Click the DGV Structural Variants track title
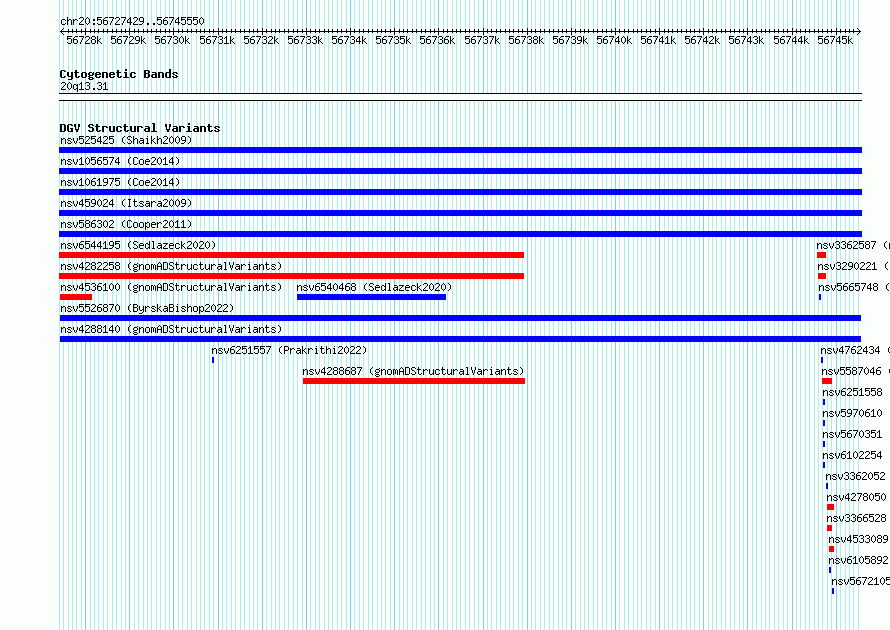The height and width of the screenshot is (630, 890). tap(140, 128)
